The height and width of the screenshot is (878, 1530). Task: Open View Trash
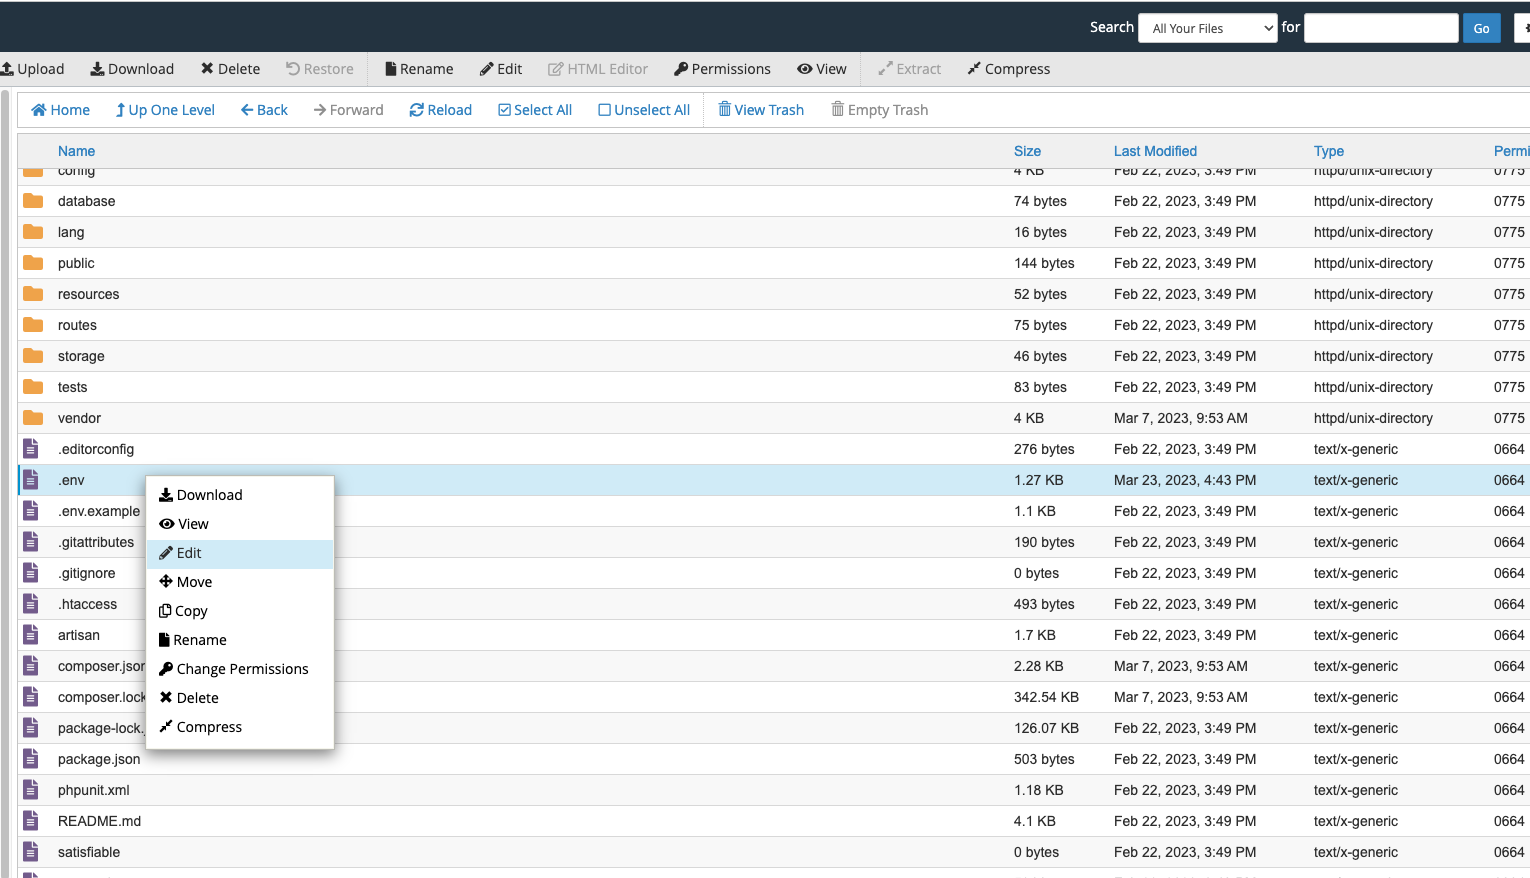pyautogui.click(x=761, y=110)
